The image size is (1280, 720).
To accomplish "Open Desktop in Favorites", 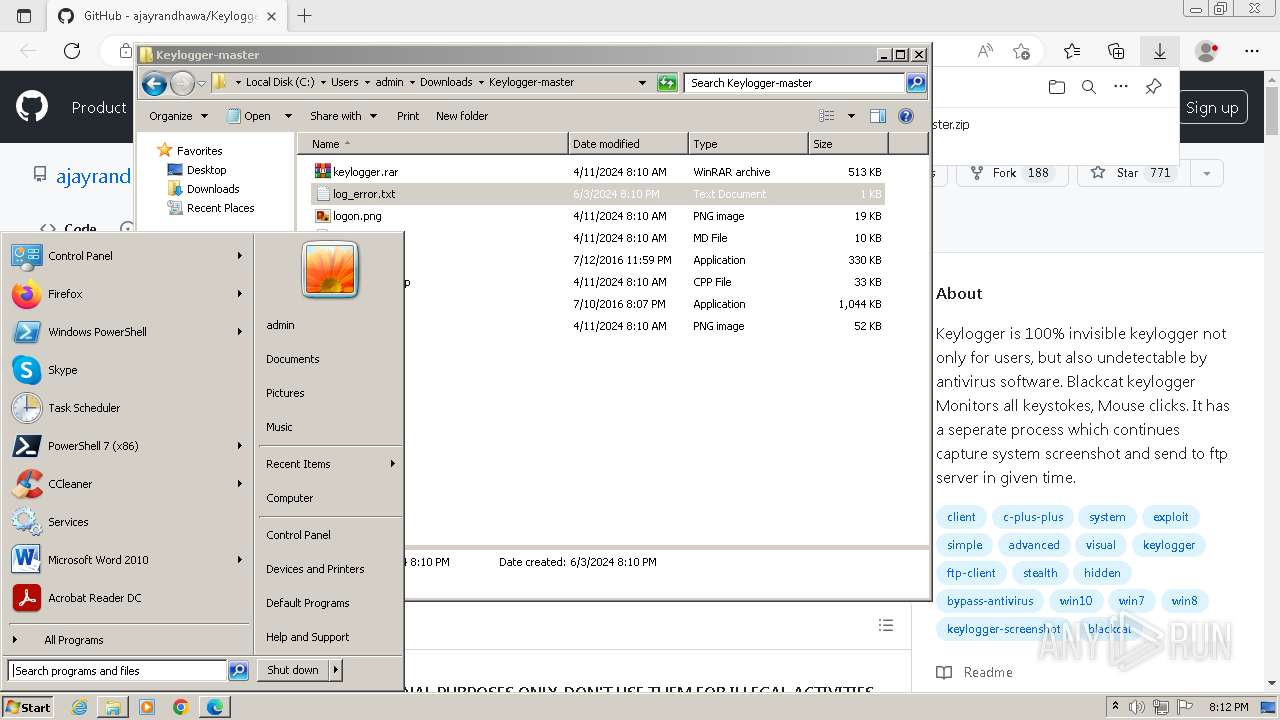I will 206,170.
